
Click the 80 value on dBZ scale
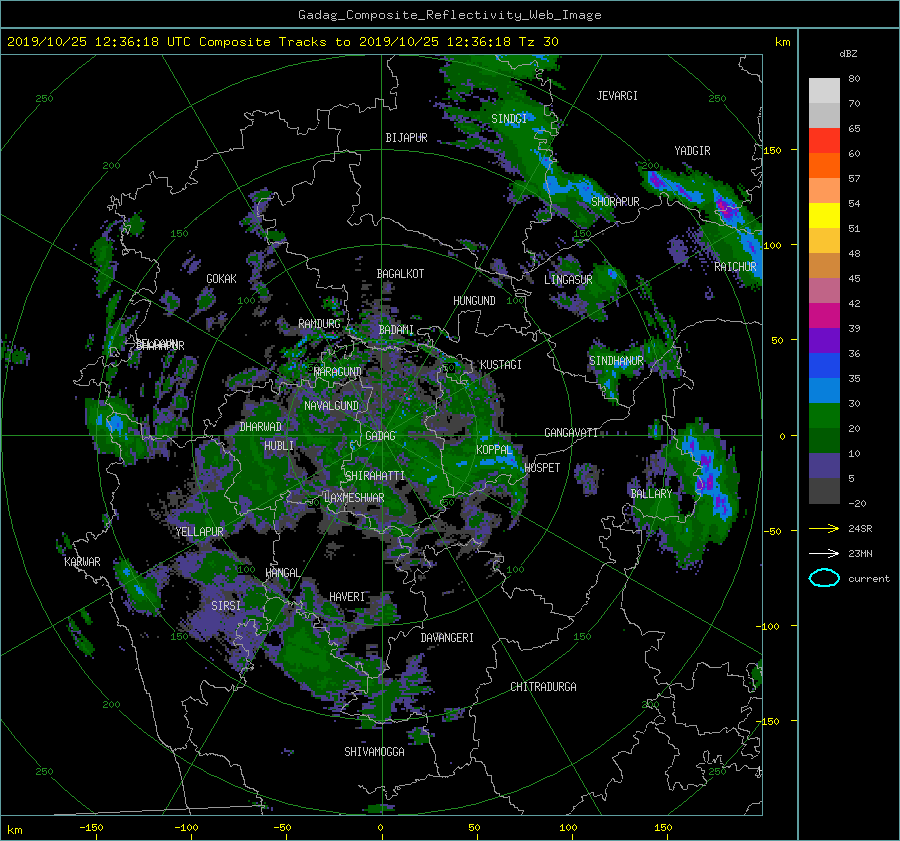click(854, 79)
